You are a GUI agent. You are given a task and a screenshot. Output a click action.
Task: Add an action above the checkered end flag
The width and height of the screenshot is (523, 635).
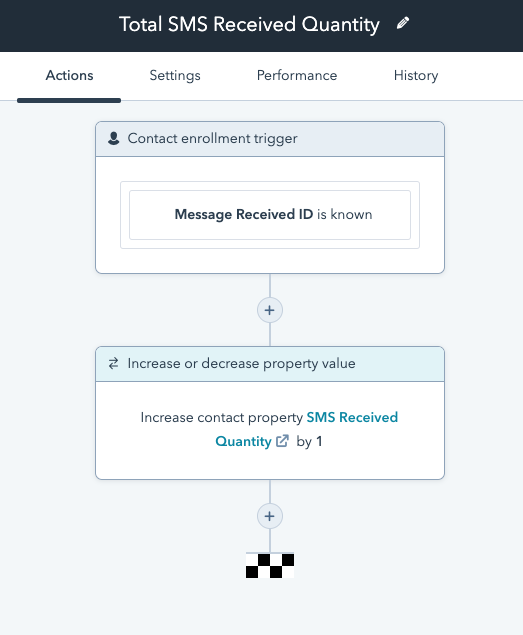click(x=270, y=516)
